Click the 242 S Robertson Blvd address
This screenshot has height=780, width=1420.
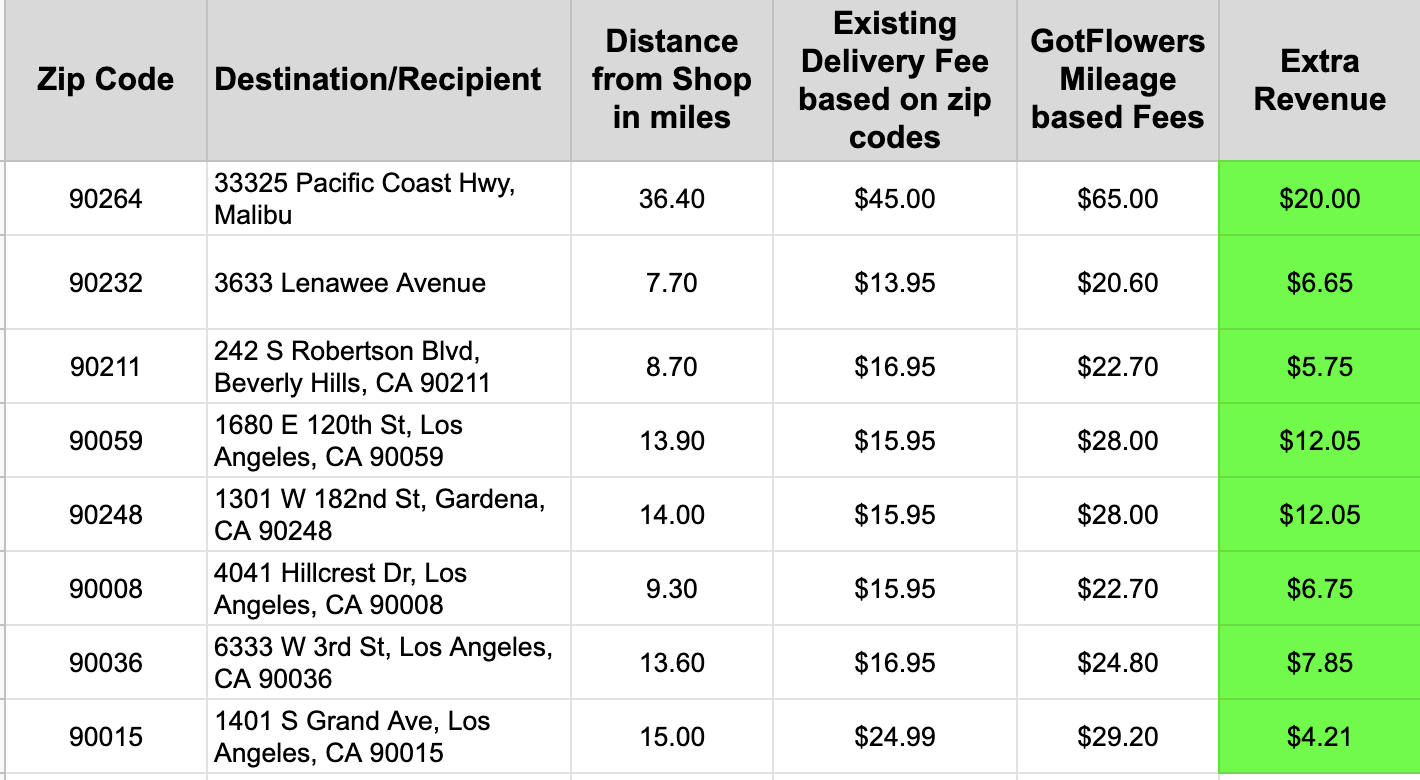[352, 367]
